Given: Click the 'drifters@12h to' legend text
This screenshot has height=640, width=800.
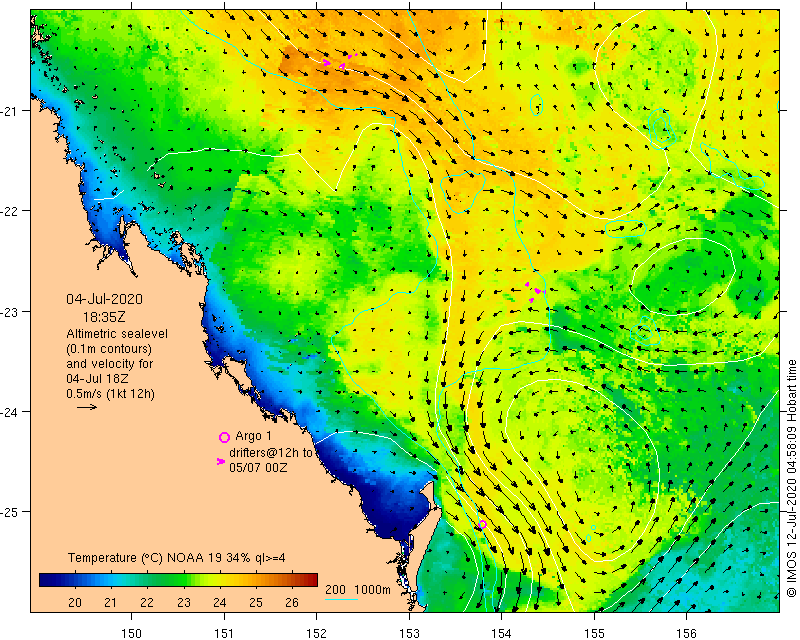Looking at the screenshot, I should (271, 453).
